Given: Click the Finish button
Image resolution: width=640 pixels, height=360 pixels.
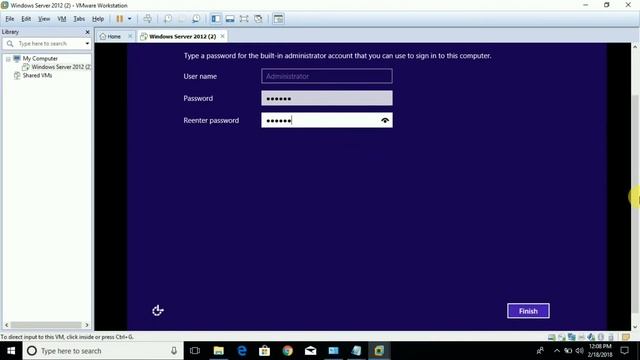Looking at the screenshot, I should coord(528,311).
